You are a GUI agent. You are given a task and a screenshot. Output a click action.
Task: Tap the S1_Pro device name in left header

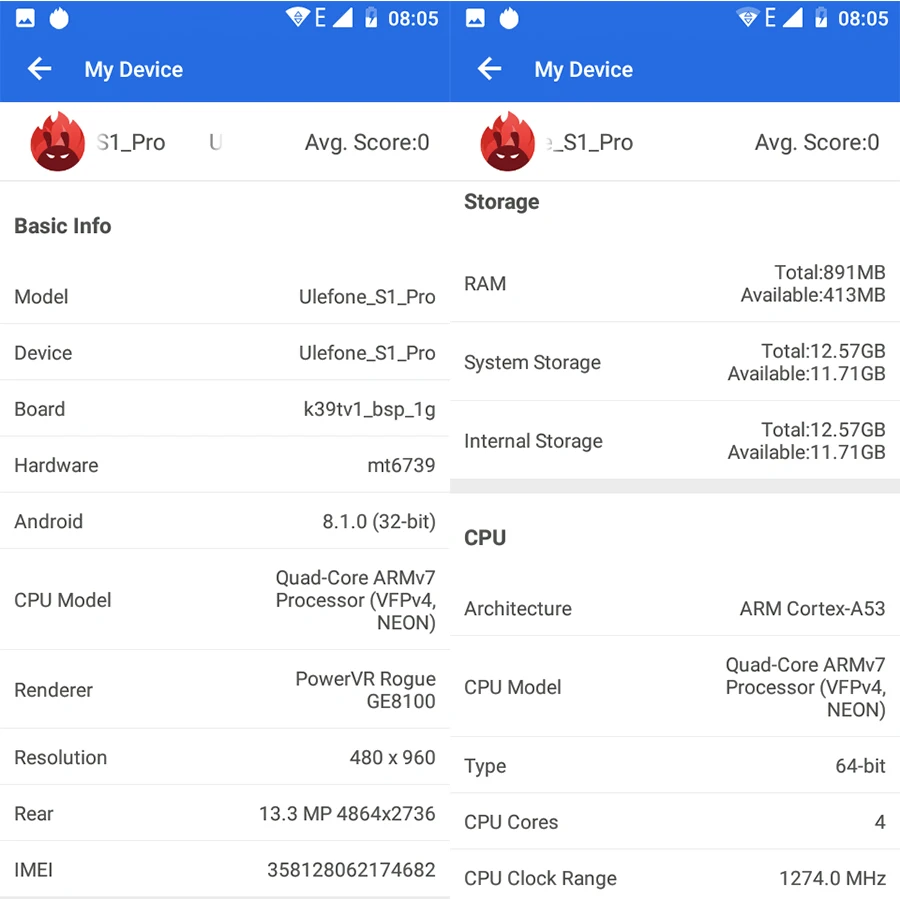pos(130,142)
